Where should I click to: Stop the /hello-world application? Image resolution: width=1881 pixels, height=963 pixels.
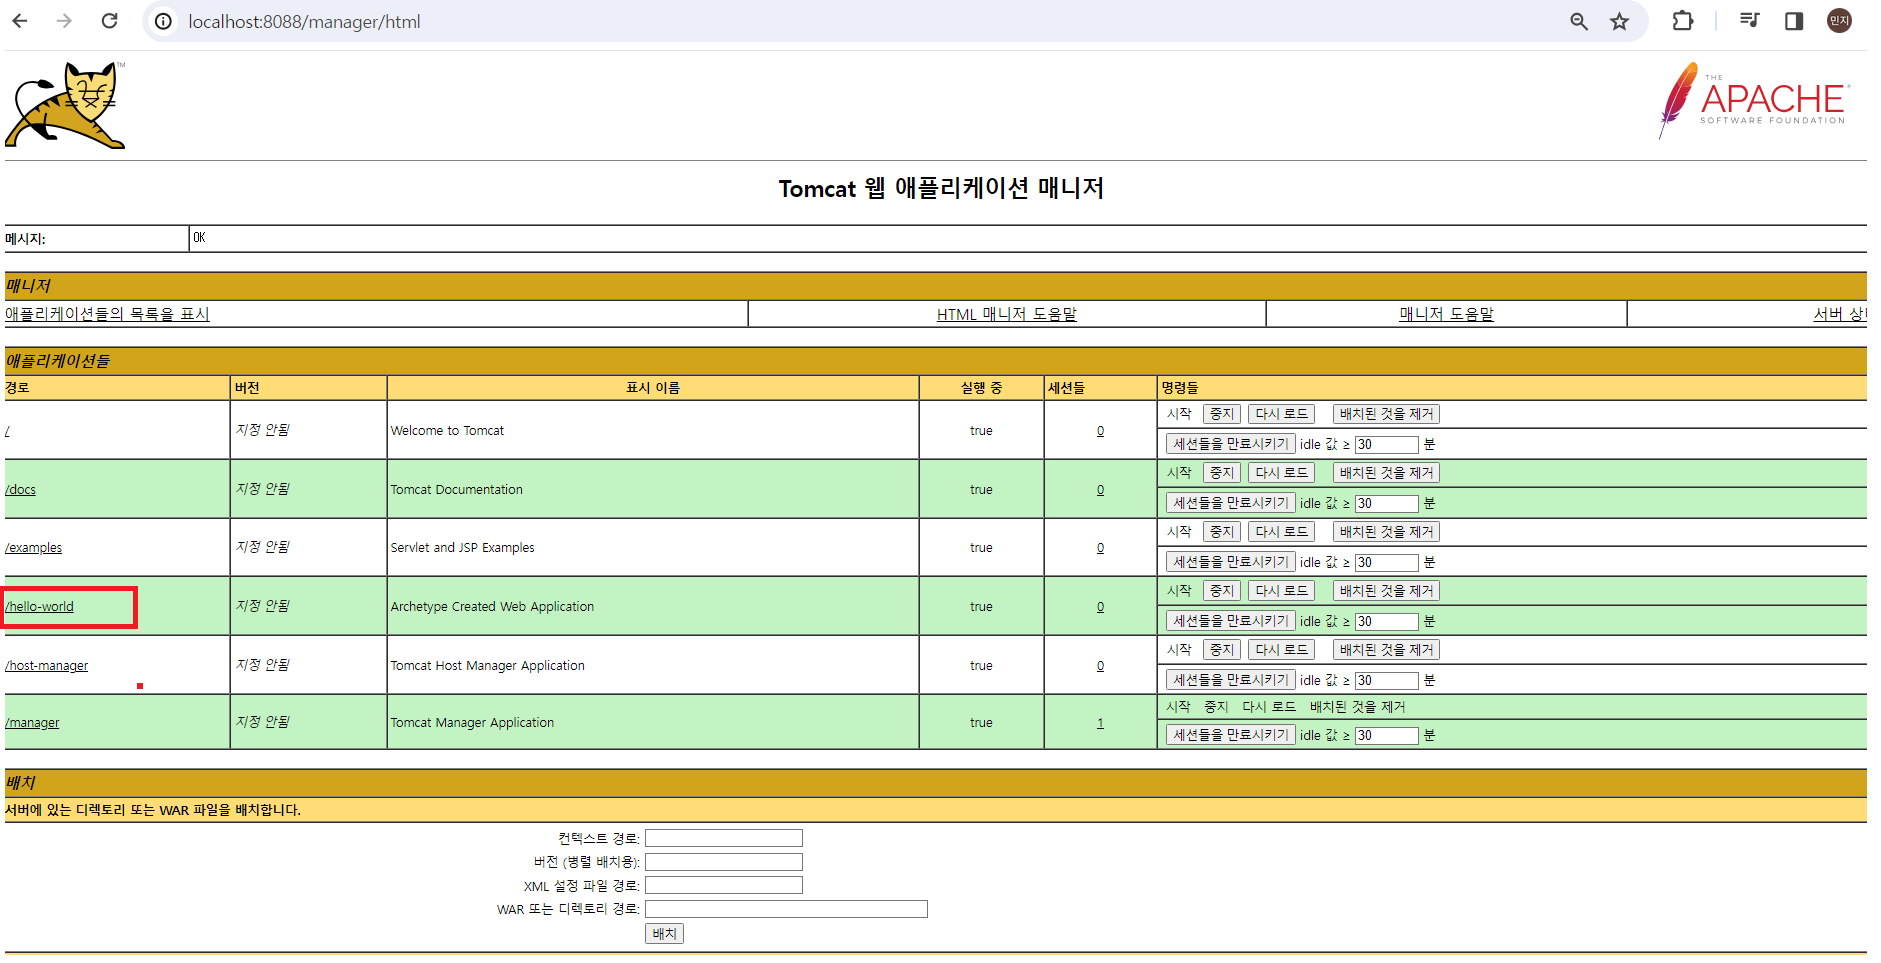[x=1221, y=591]
